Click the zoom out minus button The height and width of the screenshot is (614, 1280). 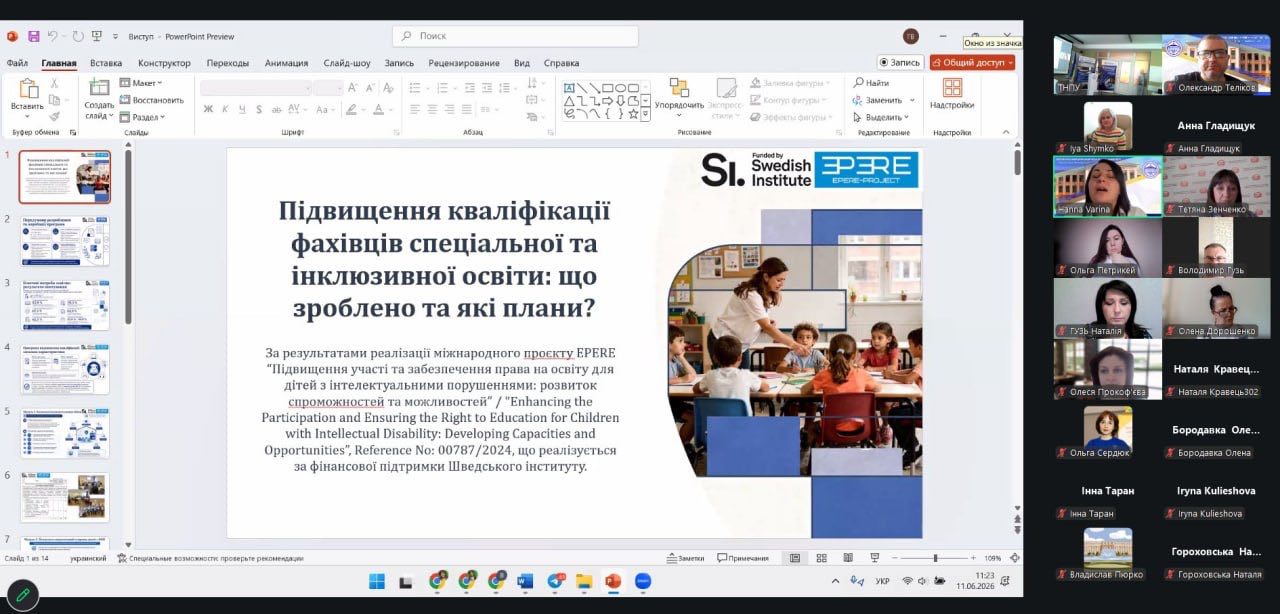(894, 558)
